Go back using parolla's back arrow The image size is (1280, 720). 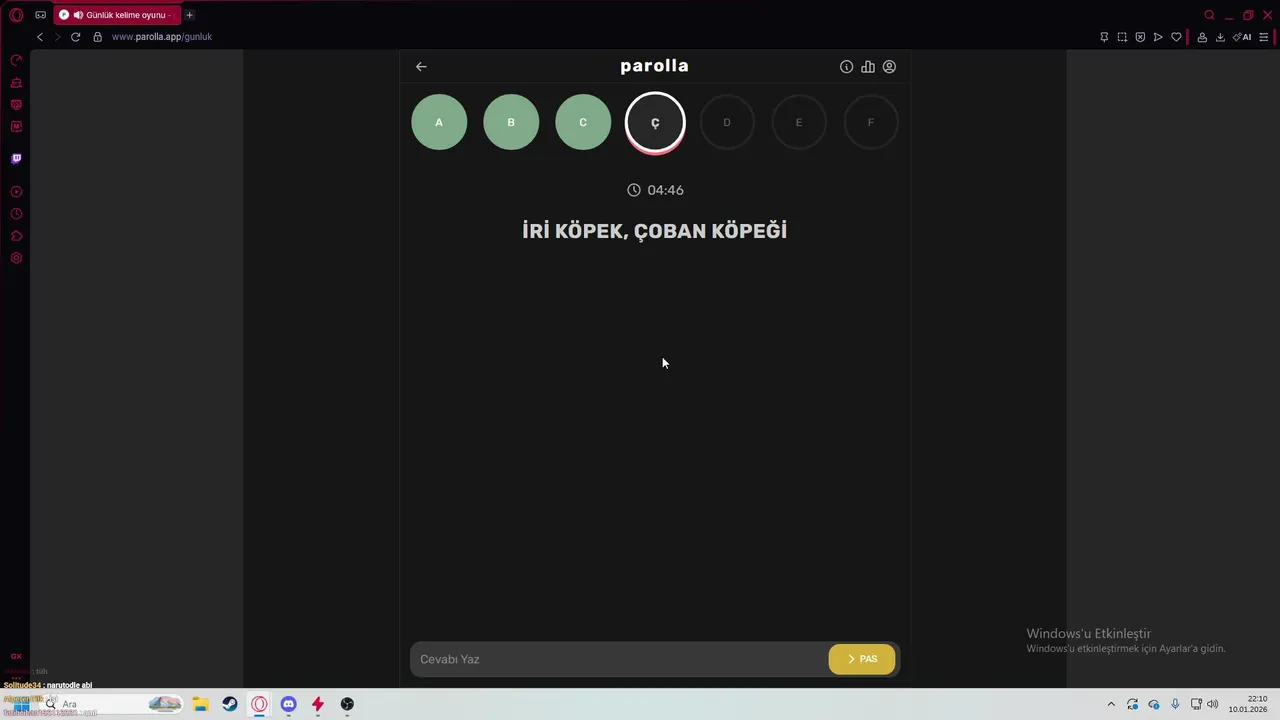point(421,66)
